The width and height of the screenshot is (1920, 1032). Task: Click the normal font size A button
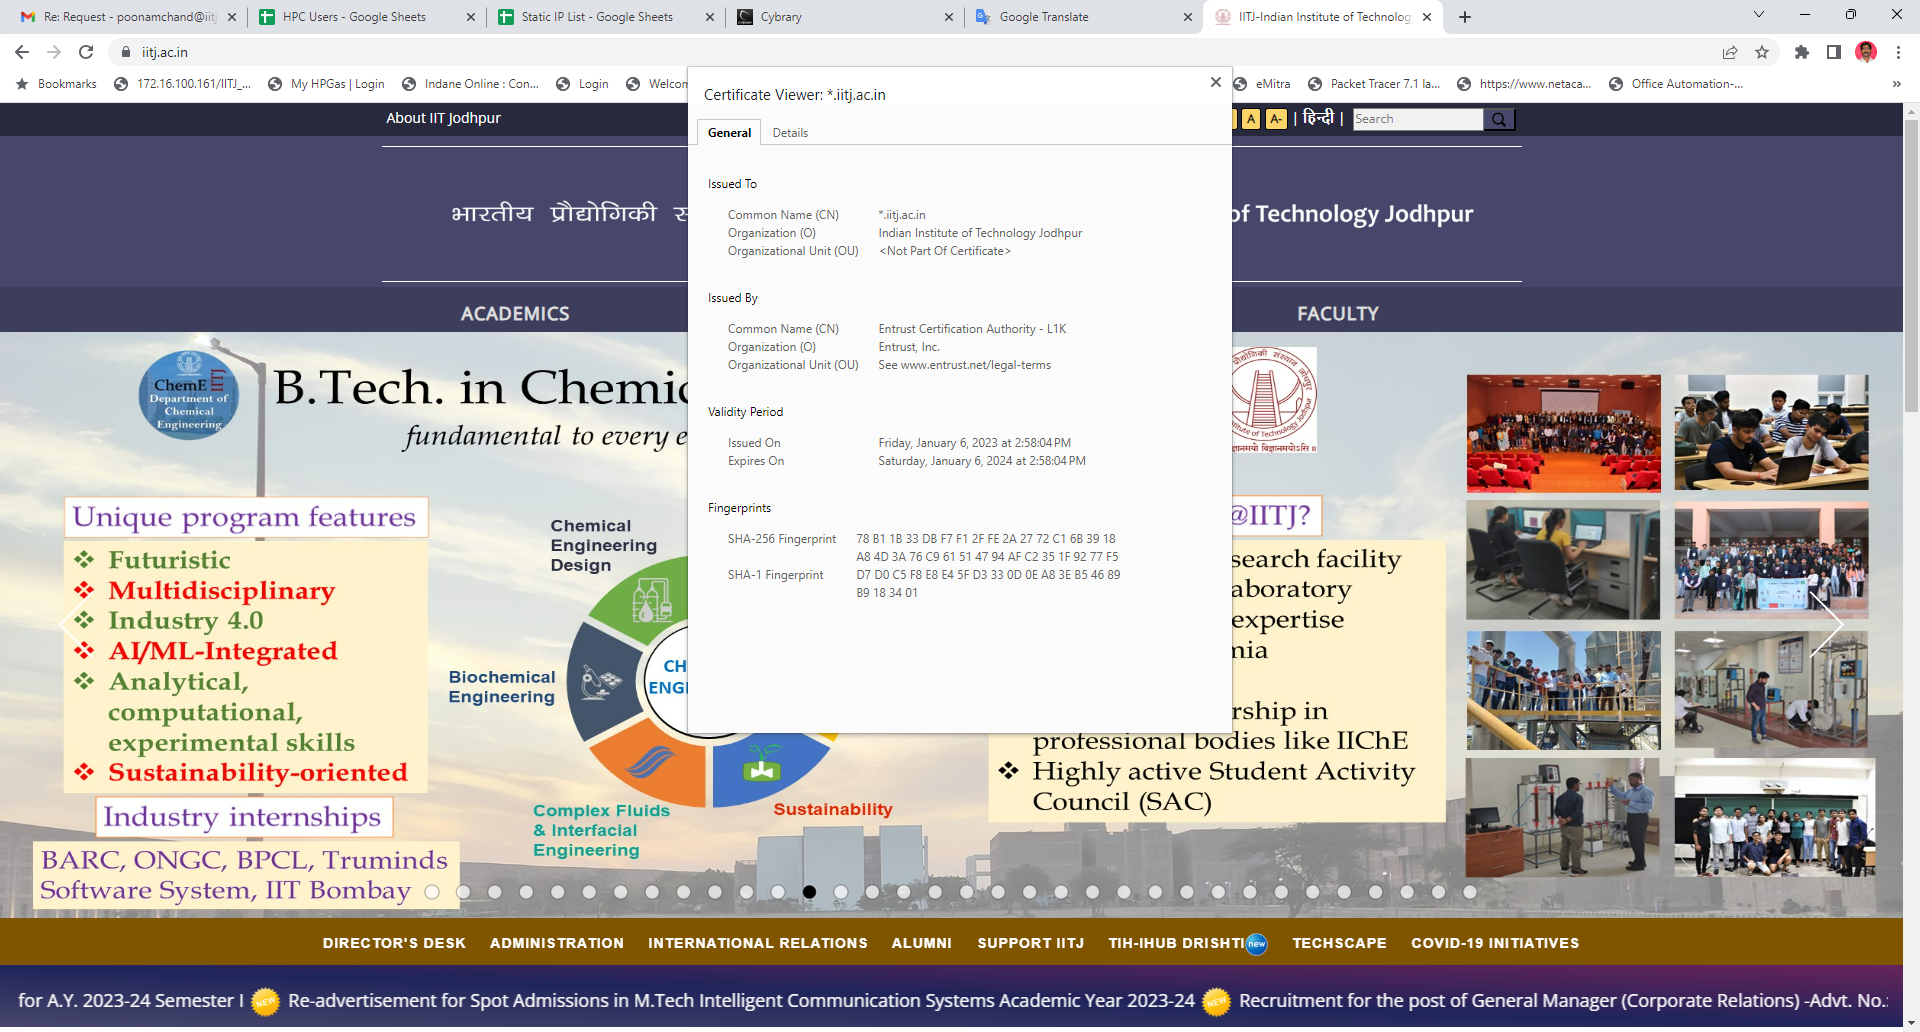click(x=1251, y=119)
